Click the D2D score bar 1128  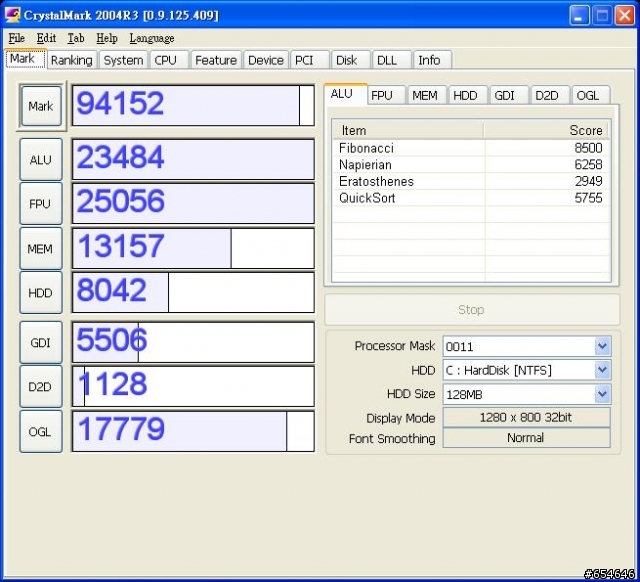point(193,386)
